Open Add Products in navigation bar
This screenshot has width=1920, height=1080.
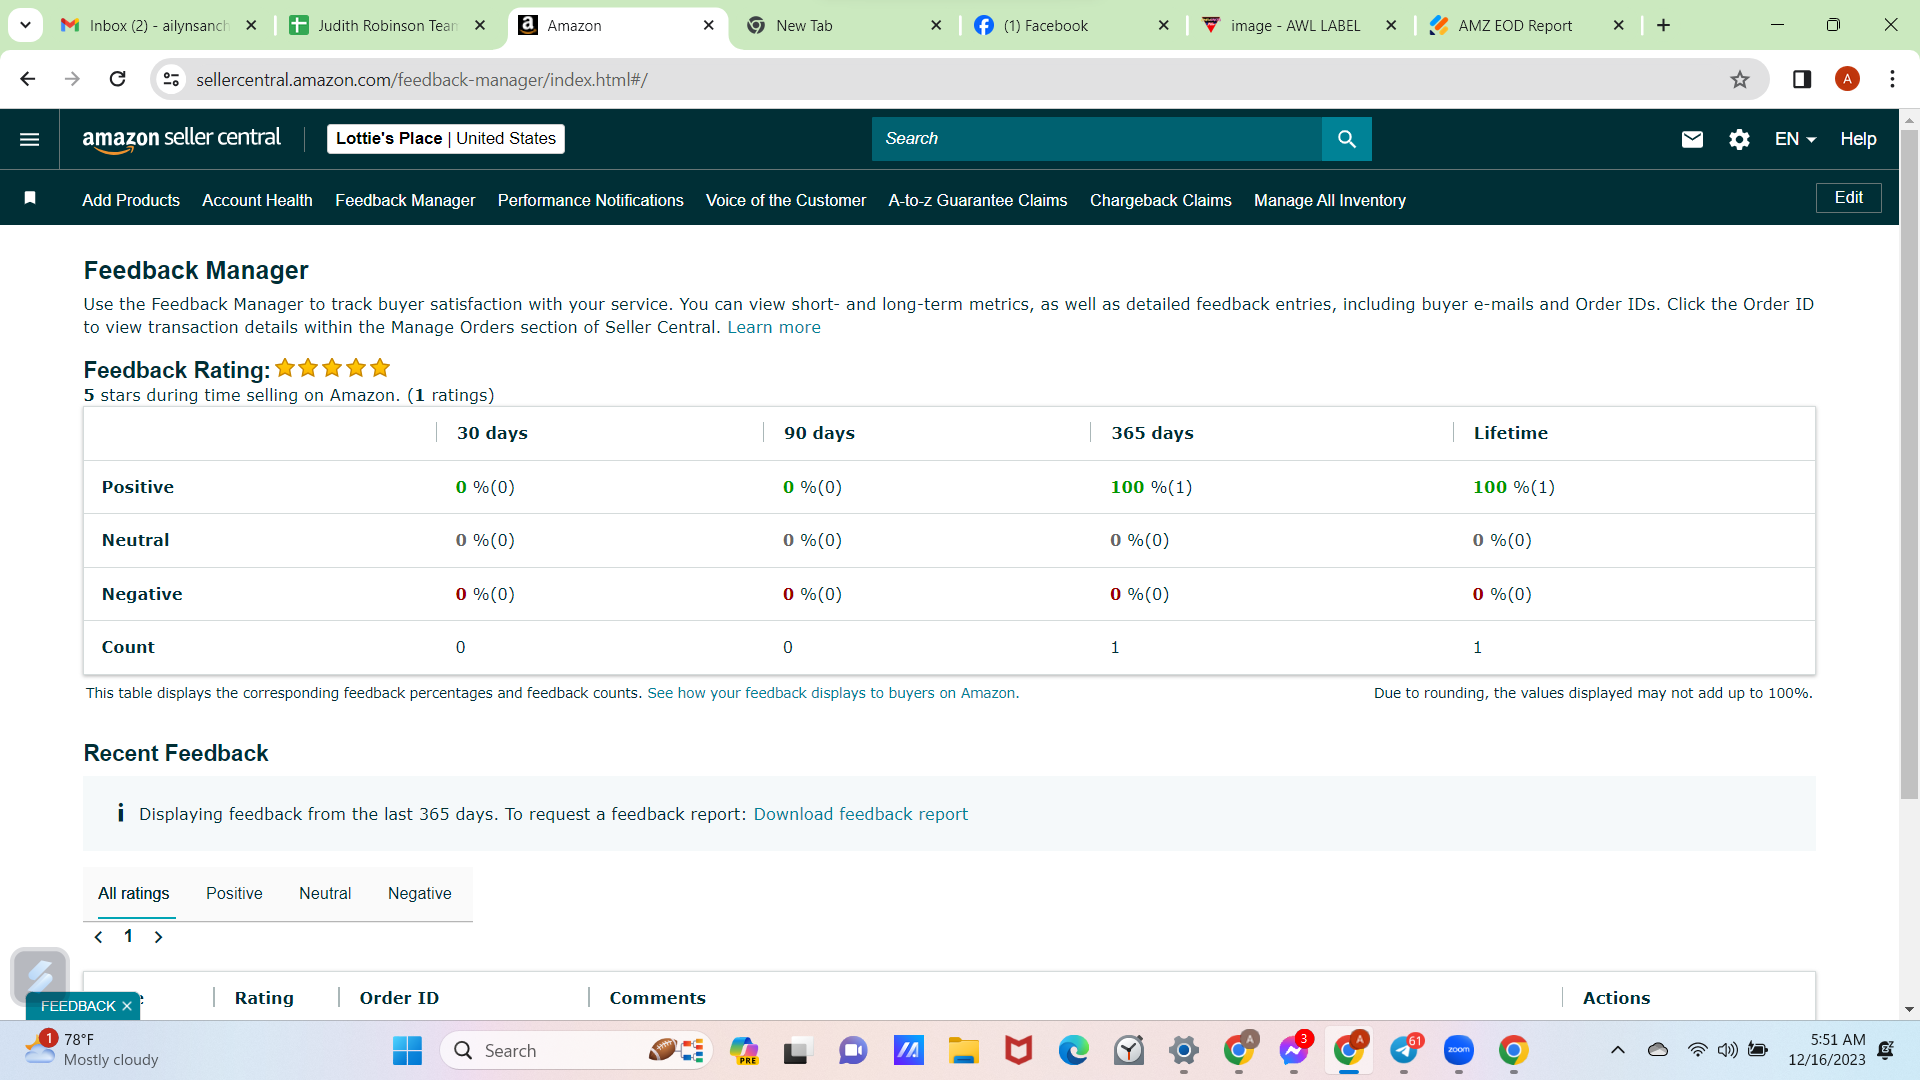[x=131, y=200]
